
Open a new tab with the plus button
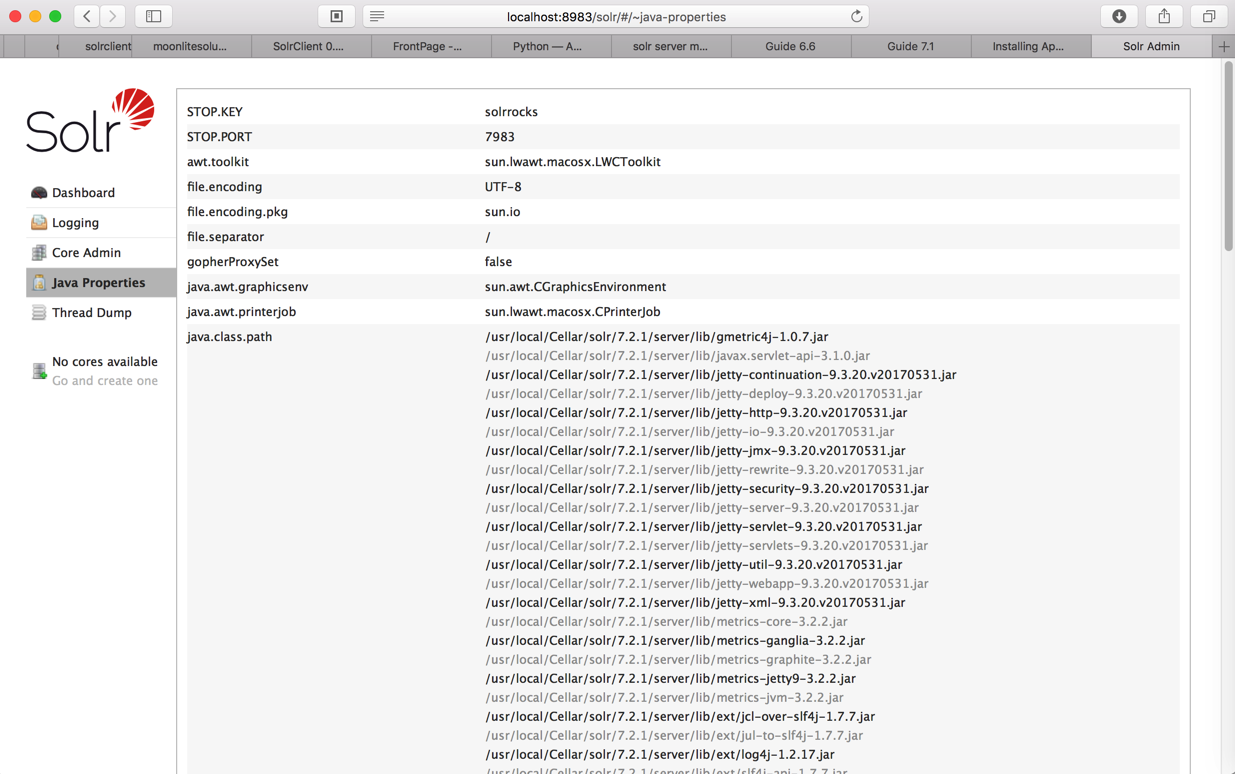1224,46
